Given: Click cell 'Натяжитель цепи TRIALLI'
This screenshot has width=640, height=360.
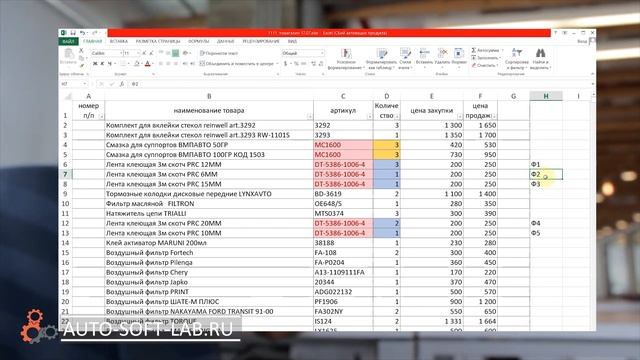Looking at the screenshot, I should click(x=209, y=213).
